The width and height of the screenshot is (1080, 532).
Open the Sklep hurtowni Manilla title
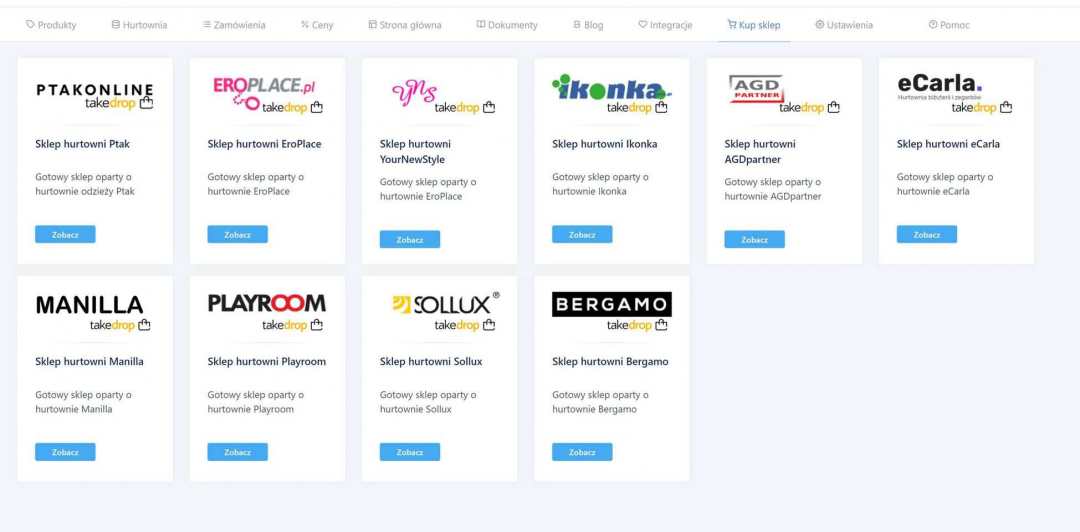90,362
